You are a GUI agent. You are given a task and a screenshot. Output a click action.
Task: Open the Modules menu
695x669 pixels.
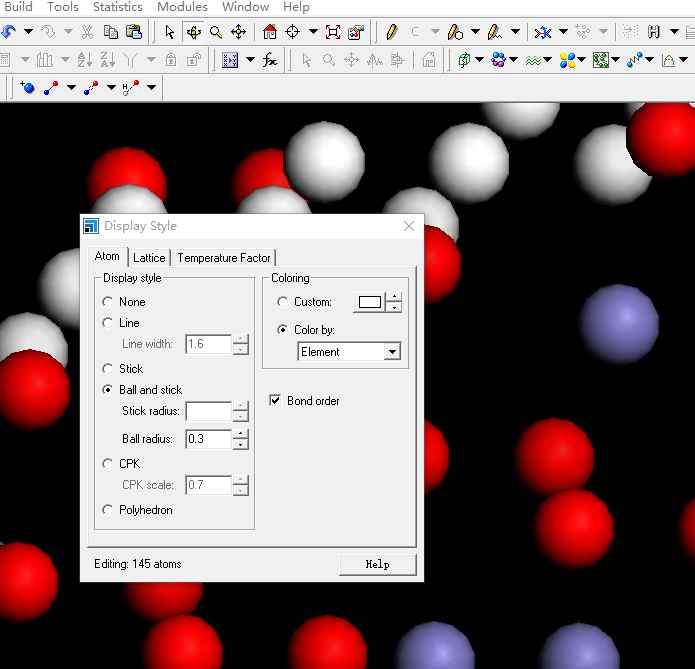click(x=182, y=7)
